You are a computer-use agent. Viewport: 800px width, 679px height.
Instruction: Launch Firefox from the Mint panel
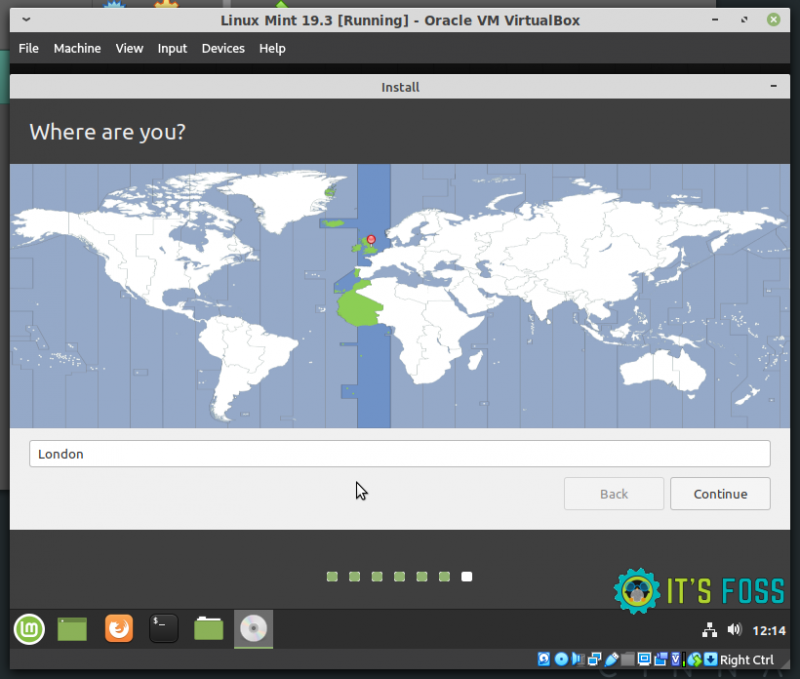[119, 628]
